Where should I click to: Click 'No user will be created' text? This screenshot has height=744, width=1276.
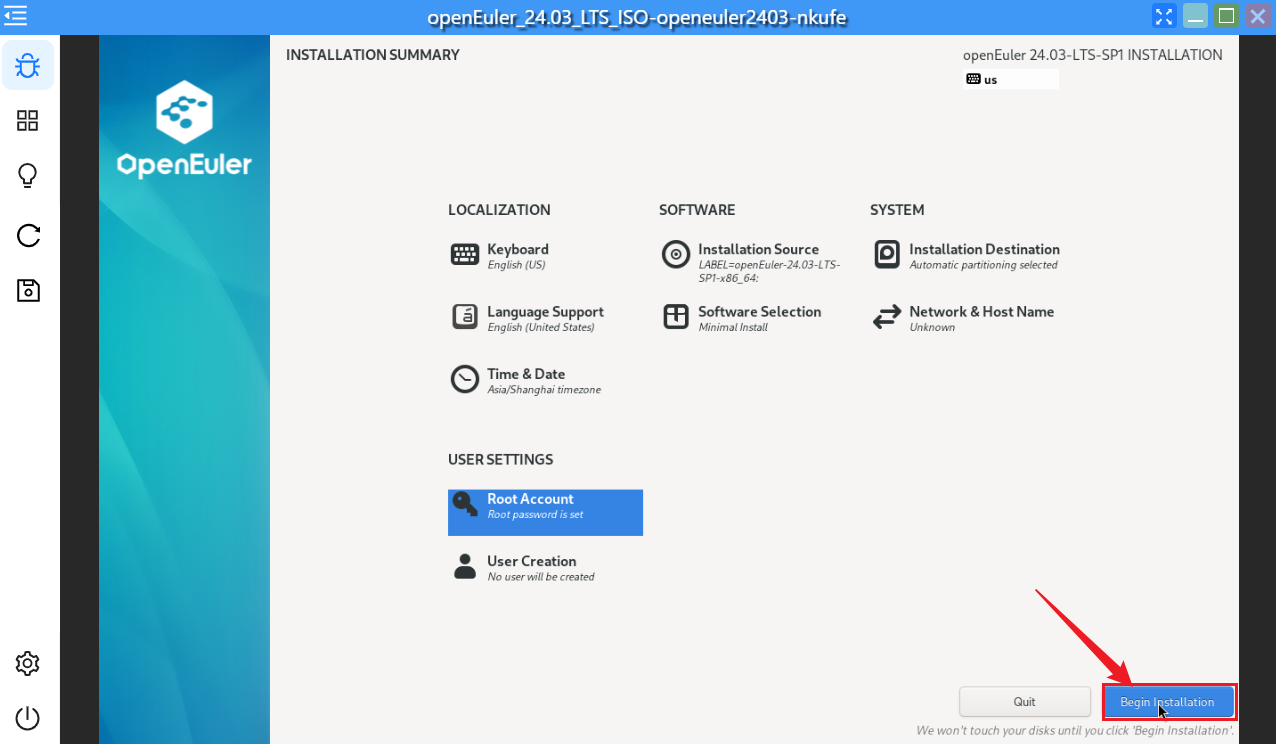541,577
